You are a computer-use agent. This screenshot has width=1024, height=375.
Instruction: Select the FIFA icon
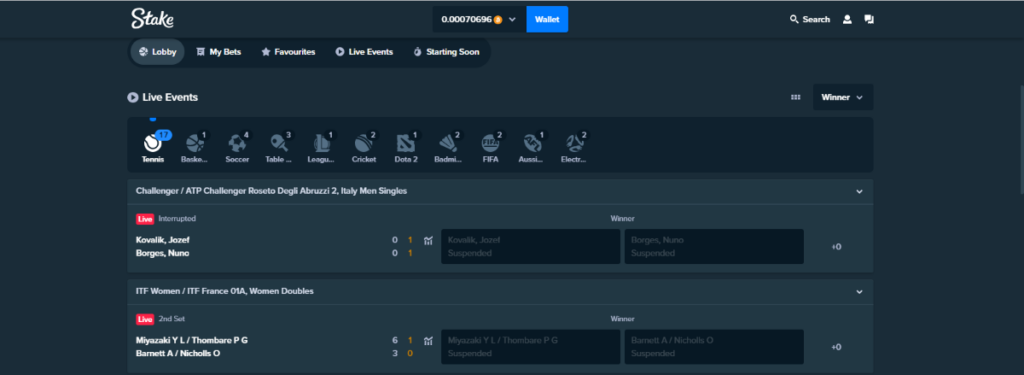coord(490,146)
